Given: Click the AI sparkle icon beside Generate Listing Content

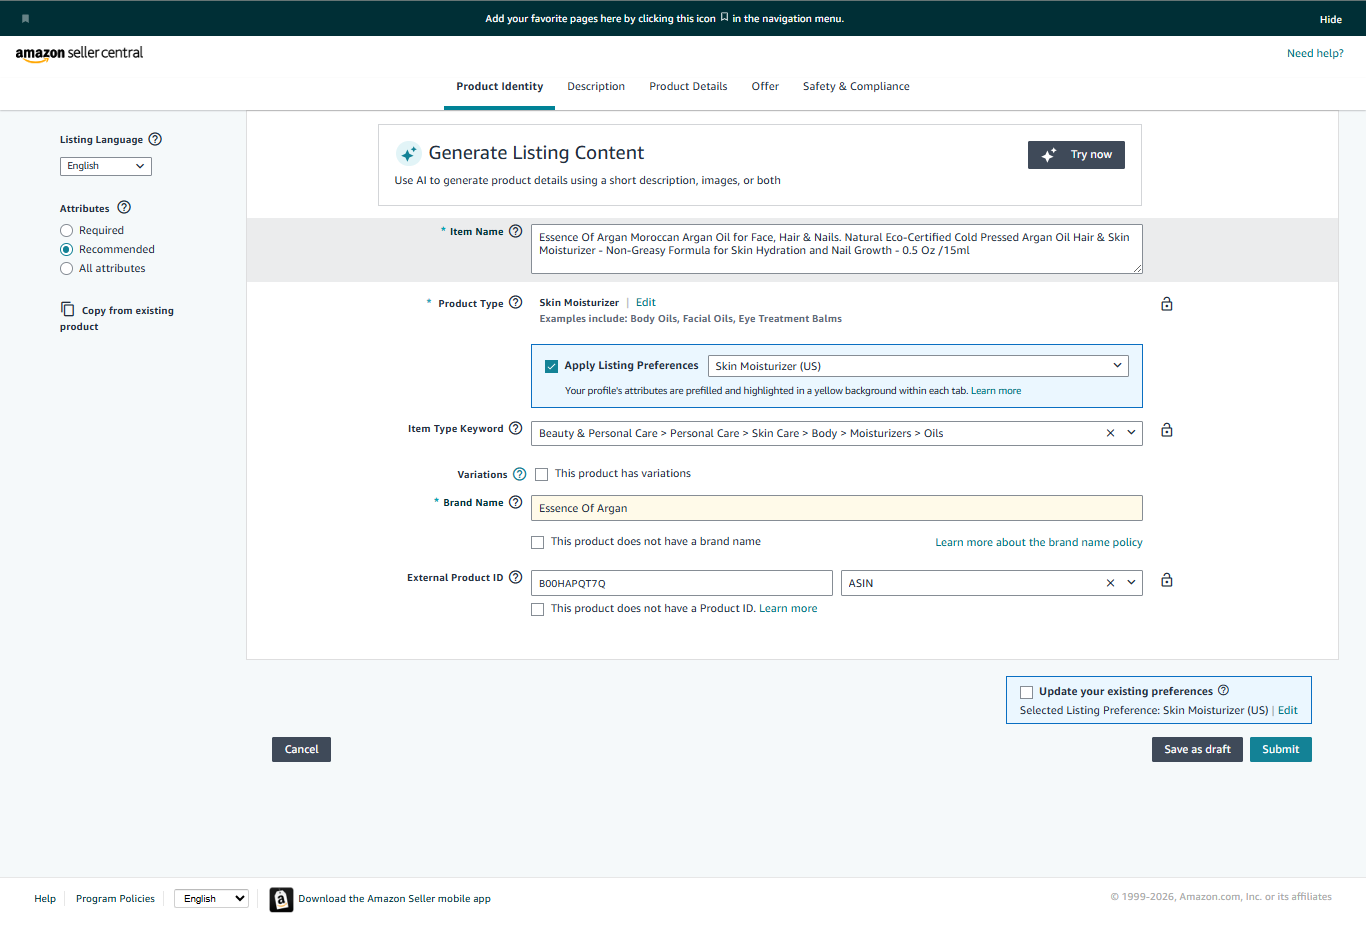Looking at the screenshot, I should [x=408, y=153].
